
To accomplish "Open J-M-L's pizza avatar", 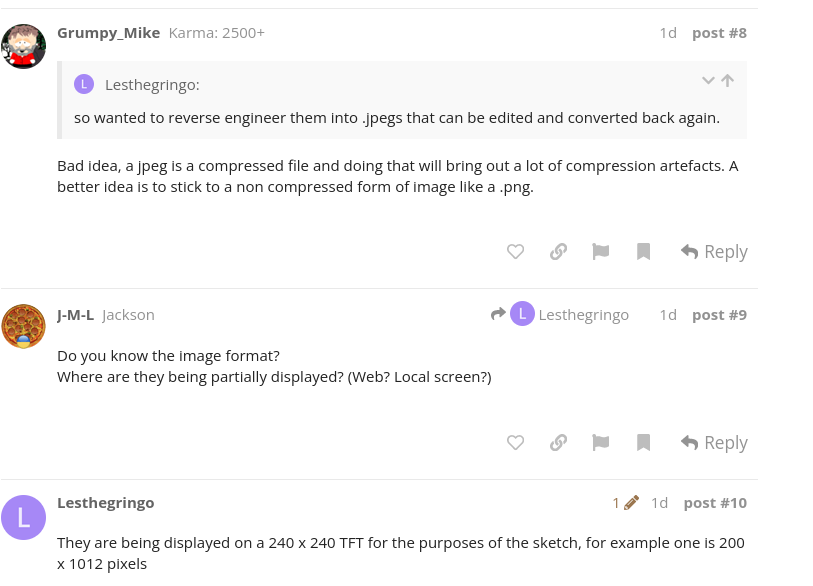I will 23,326.
